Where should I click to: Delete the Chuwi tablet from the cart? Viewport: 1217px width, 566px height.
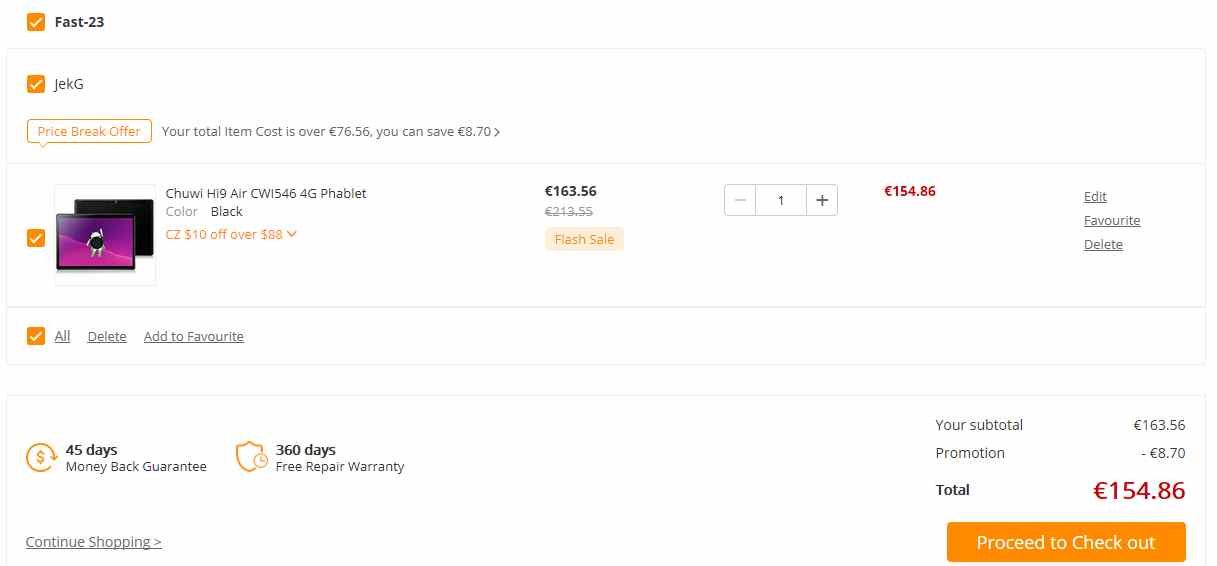pyautogui.click(x=1103, y=245)
